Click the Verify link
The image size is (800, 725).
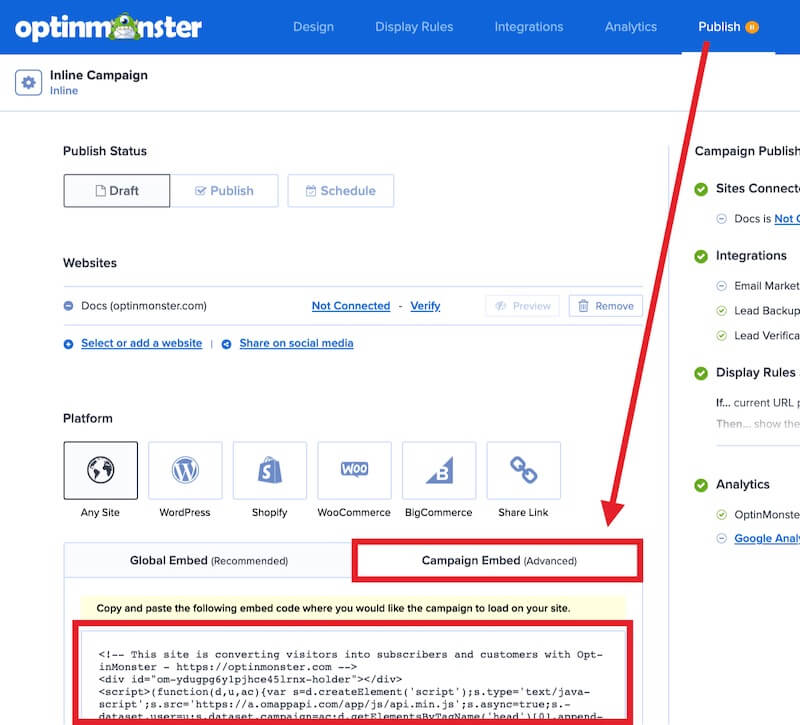pyautogui.click(x=425, y=306)
